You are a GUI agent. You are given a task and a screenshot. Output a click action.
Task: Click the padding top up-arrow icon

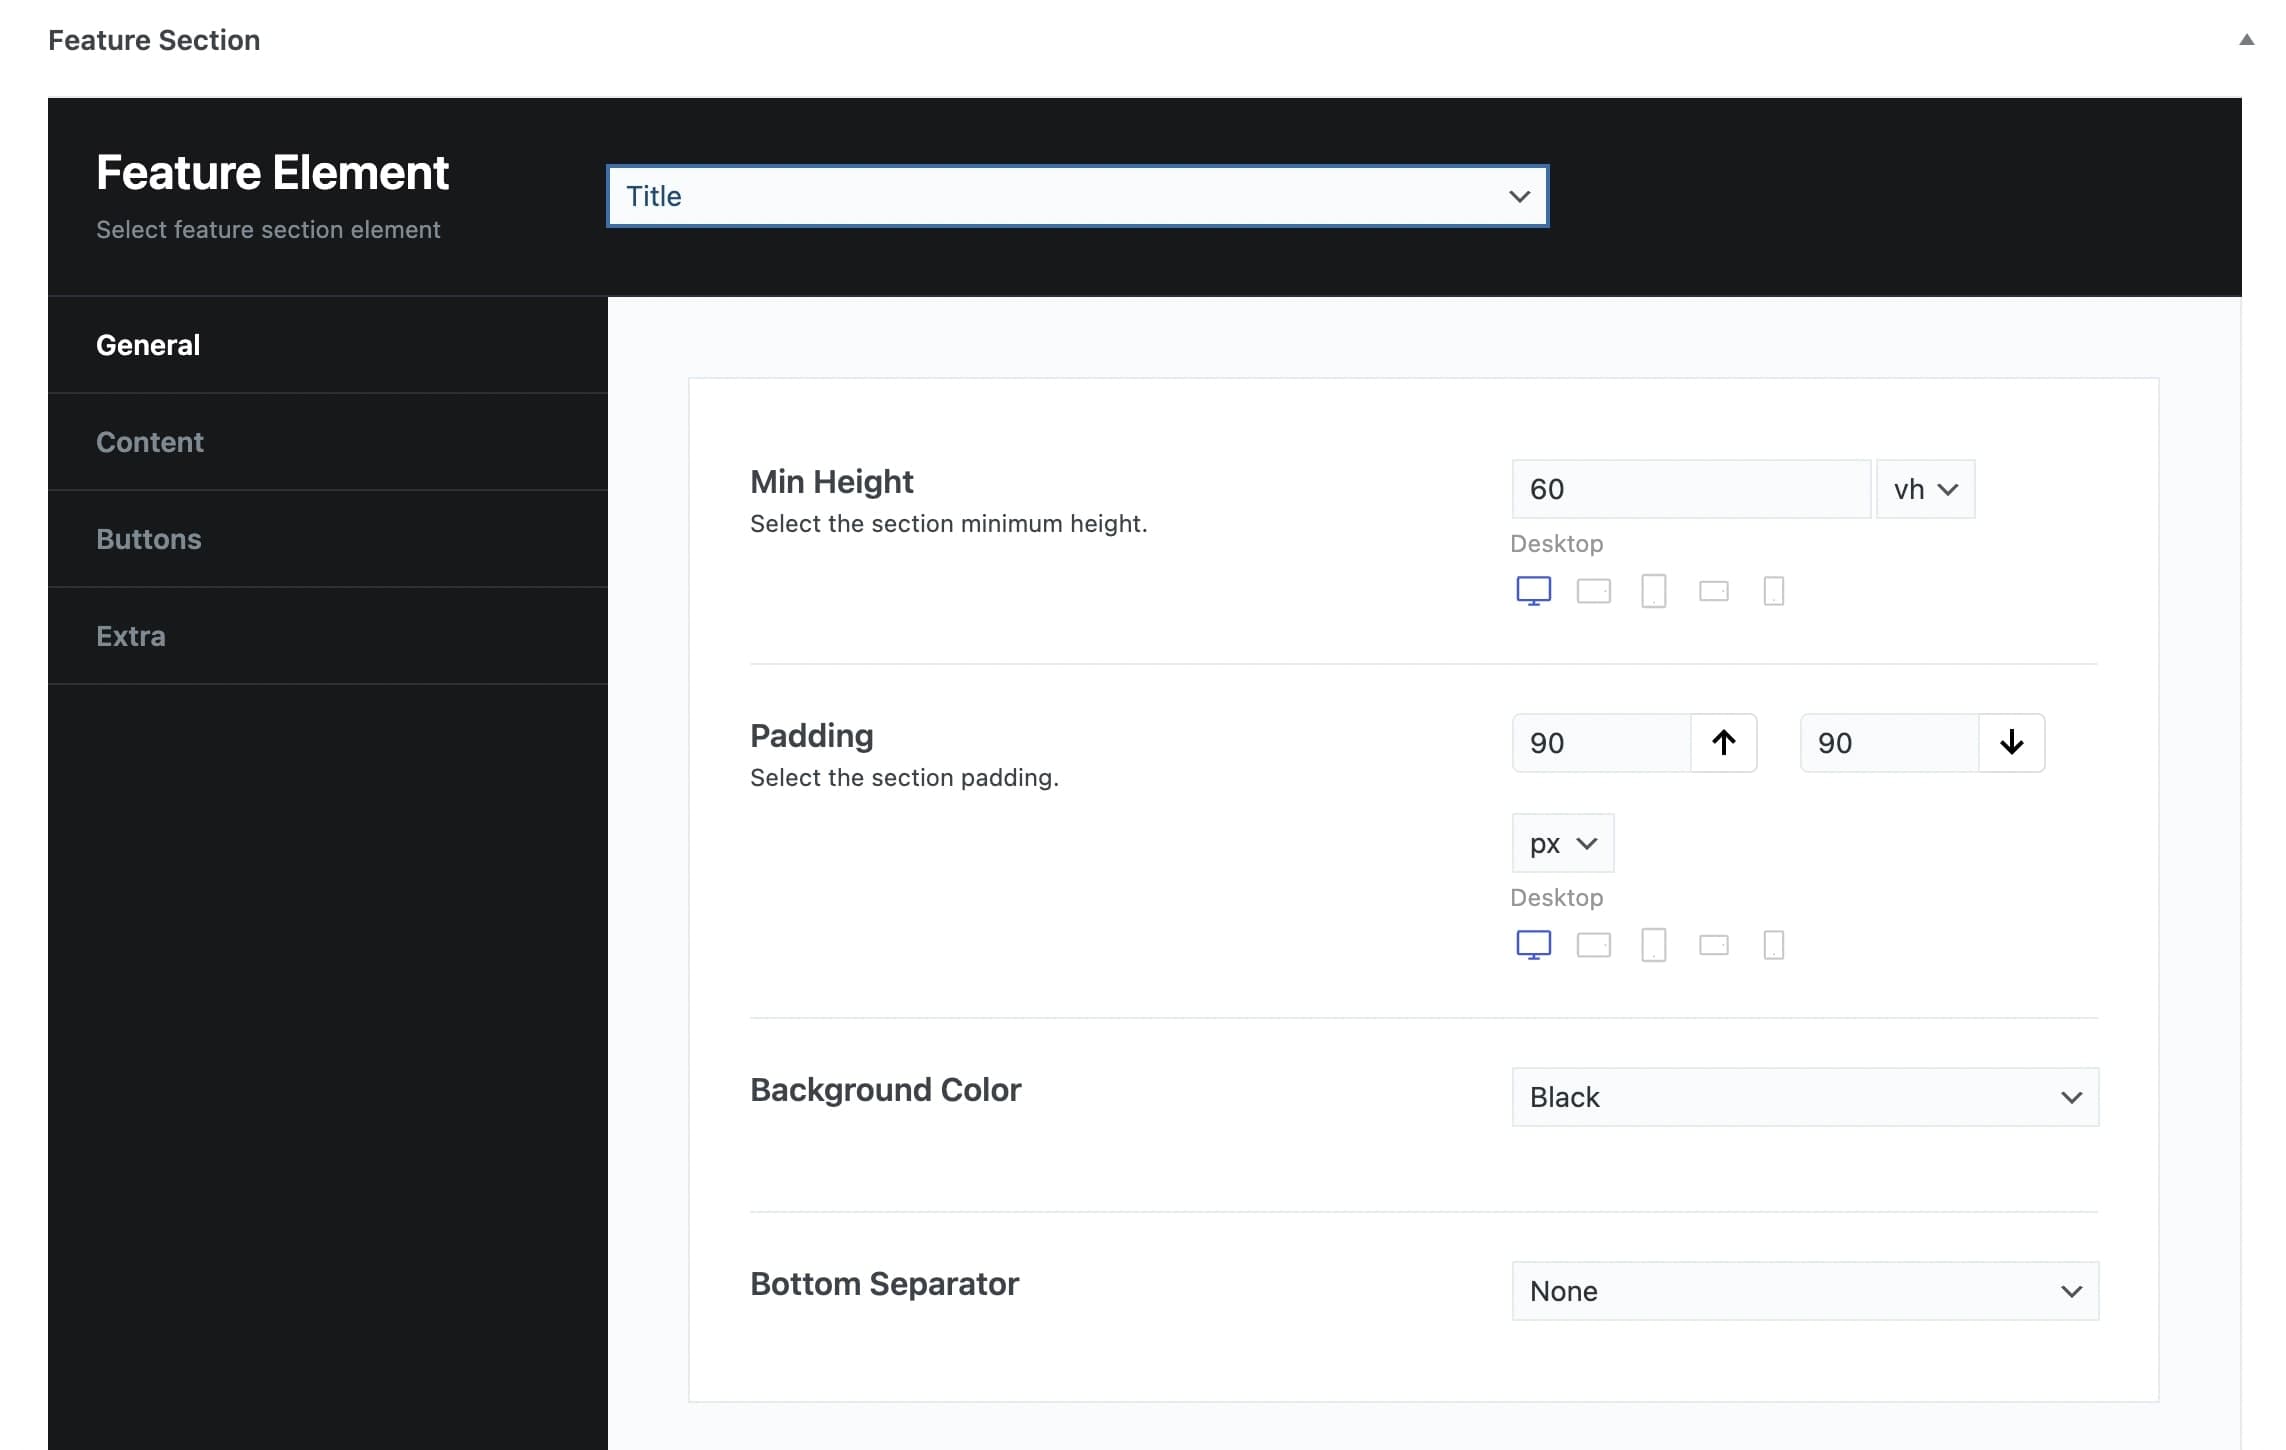click(x=1723, y=743)
